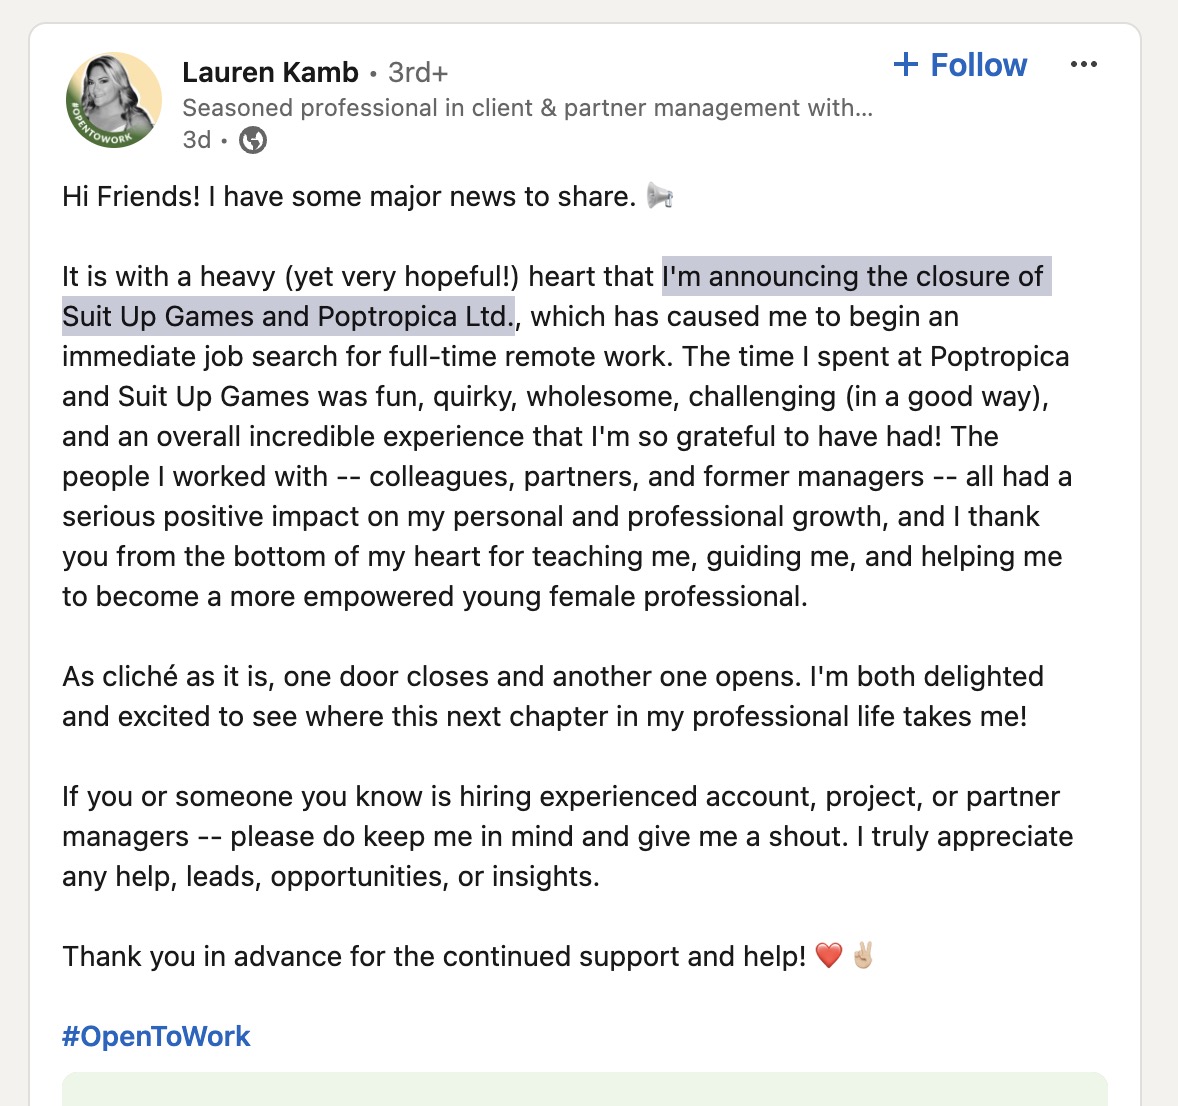Open the #OpenToWork hashtag link
Viewport: 1178px width, 1106px height.
pos(156,1036)
